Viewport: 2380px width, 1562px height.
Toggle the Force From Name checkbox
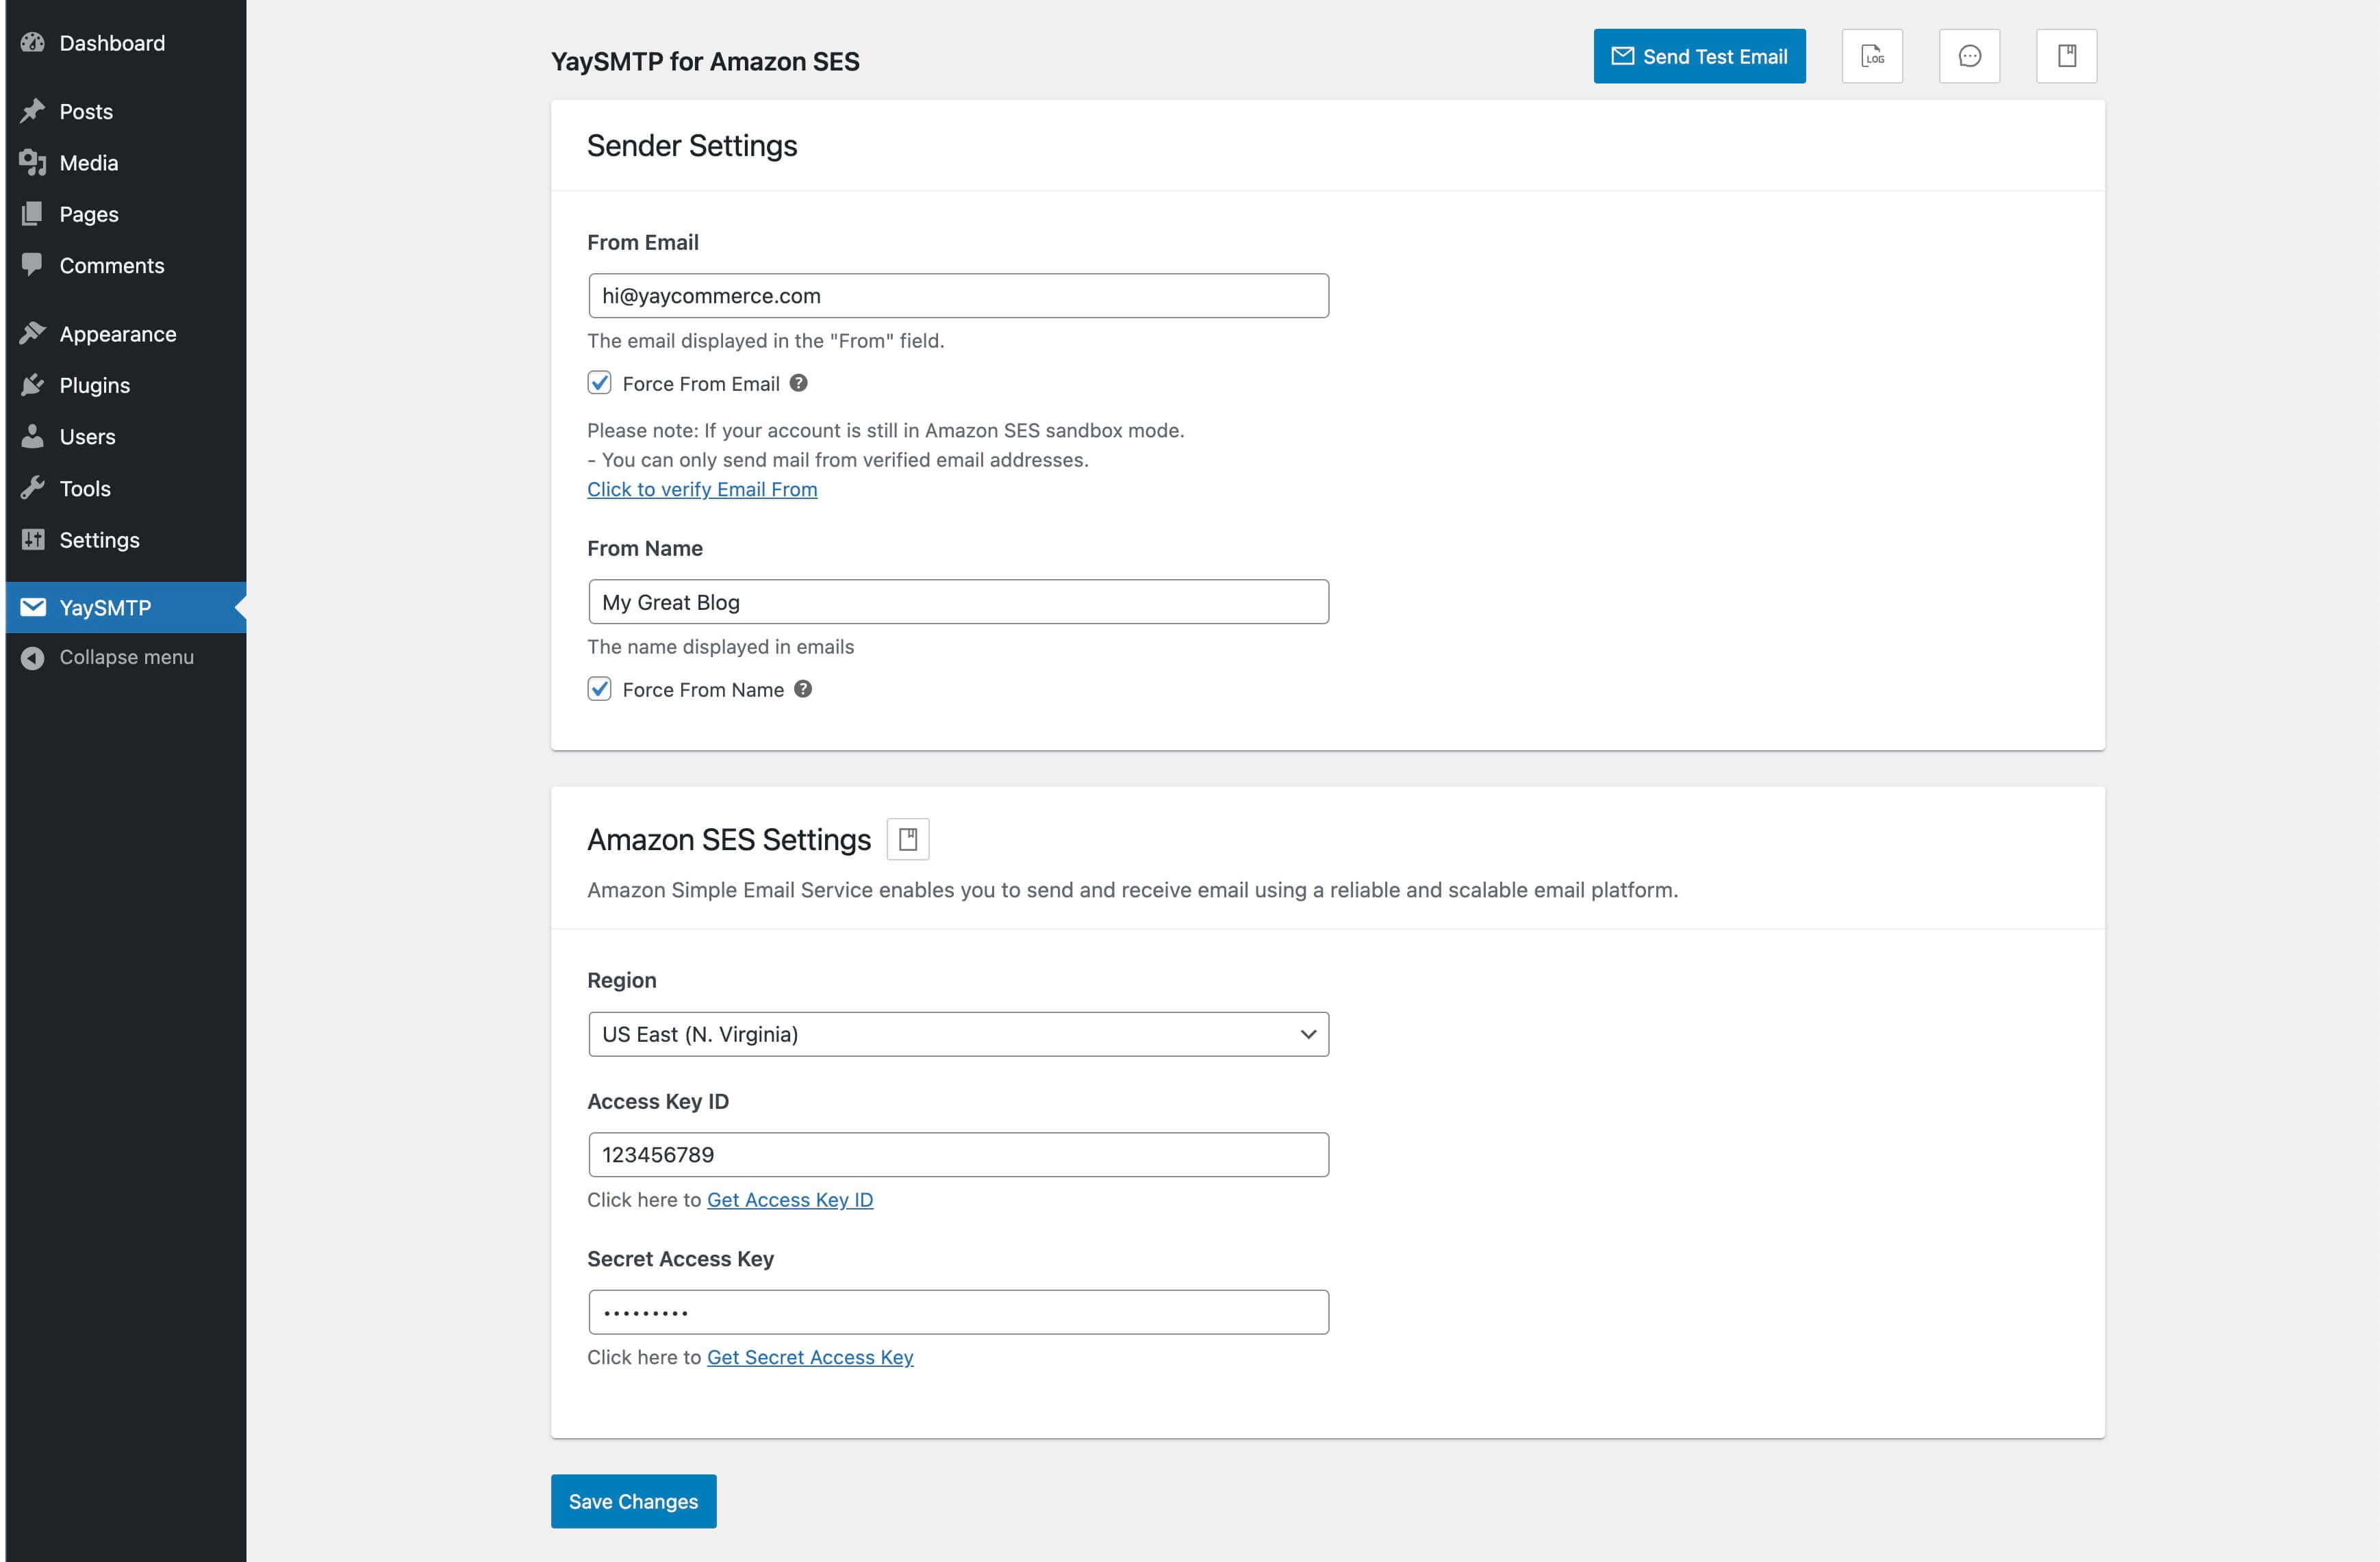599,689
